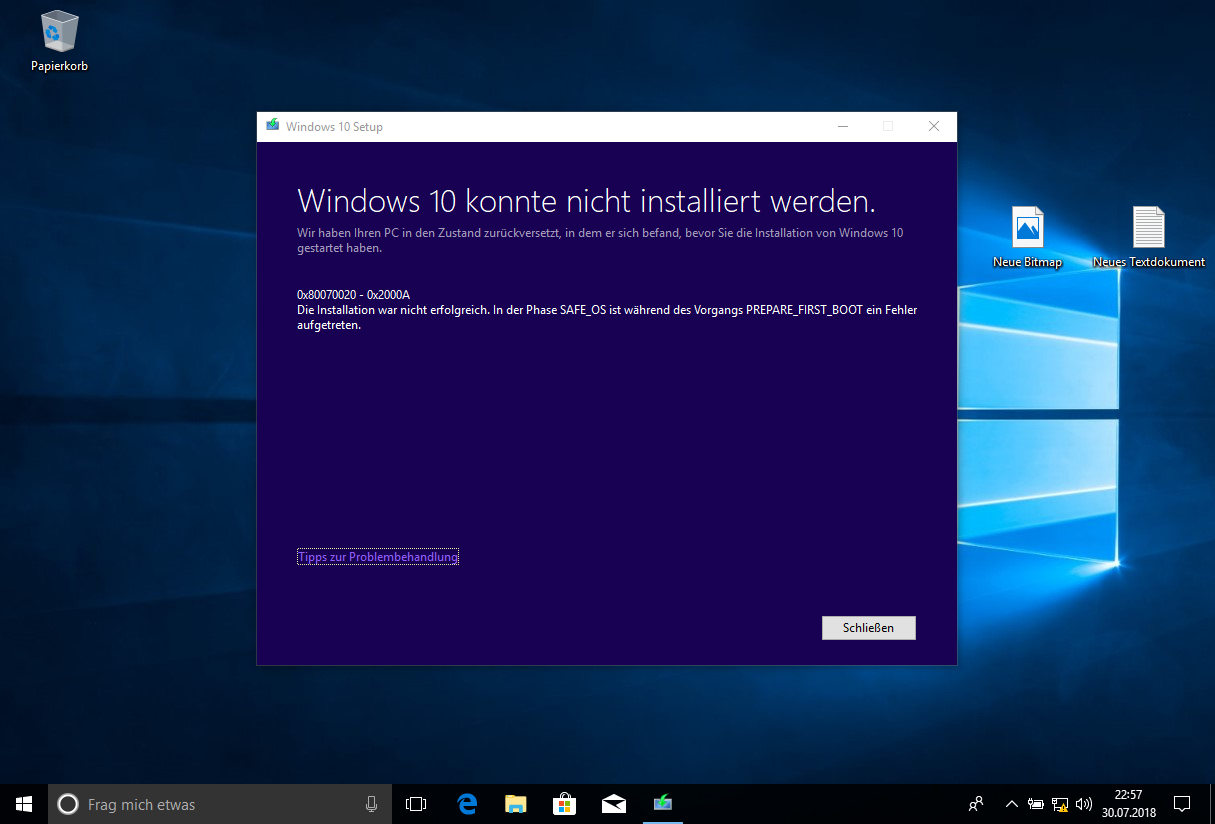The width and height of the screenshot is (1215, 824).
Task: Select the Neue Bitmap desktop file
Action: [x=1027, y=237]
